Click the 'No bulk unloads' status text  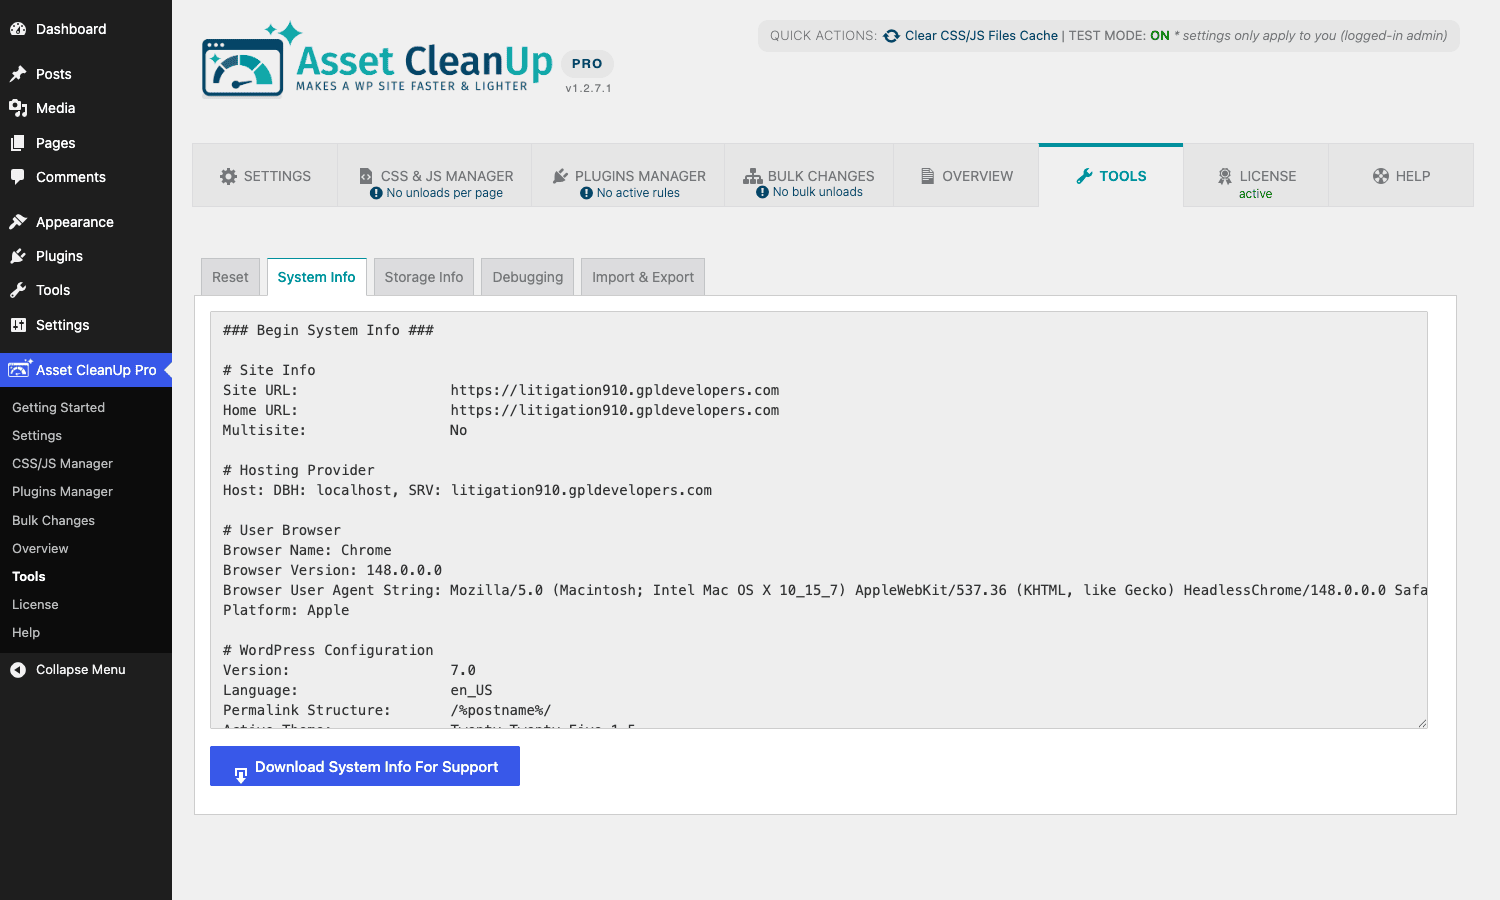click(x=818, y=192)
